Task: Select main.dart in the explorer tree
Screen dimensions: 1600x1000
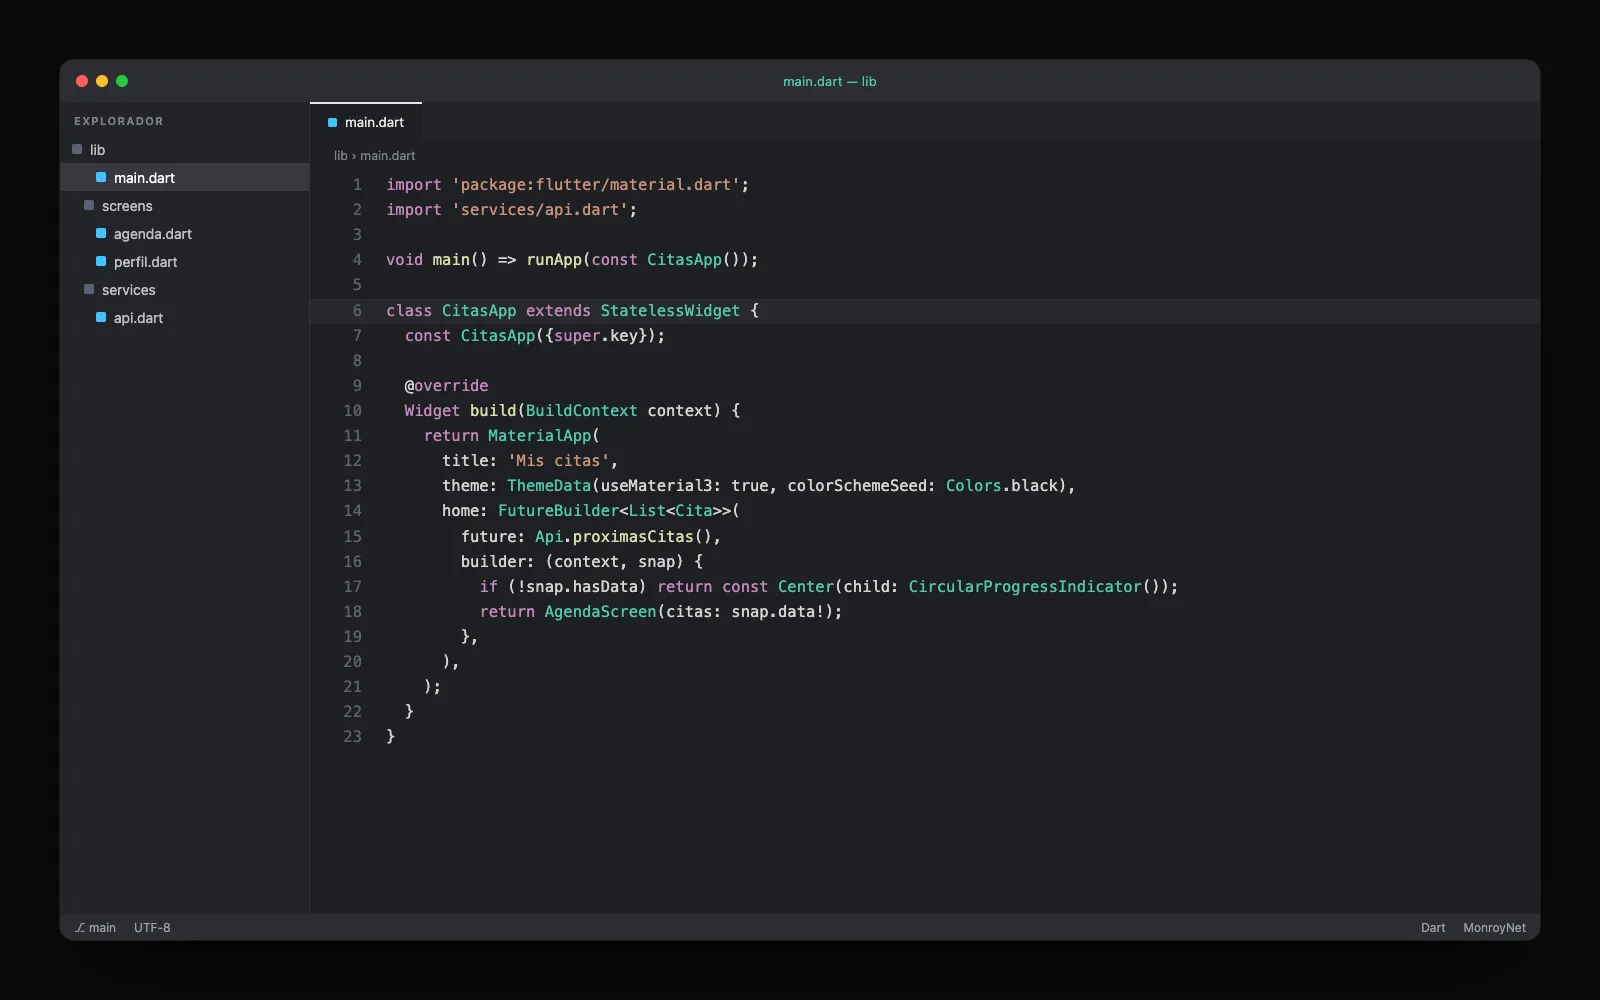Action: coord(185,178)
